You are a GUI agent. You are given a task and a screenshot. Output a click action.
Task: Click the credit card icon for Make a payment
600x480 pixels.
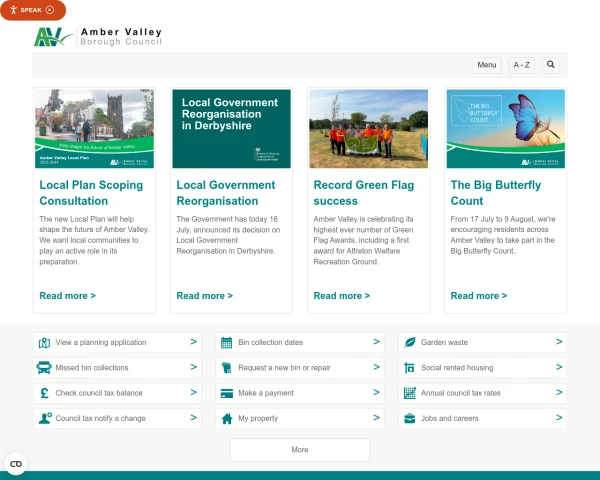[227, 393]
